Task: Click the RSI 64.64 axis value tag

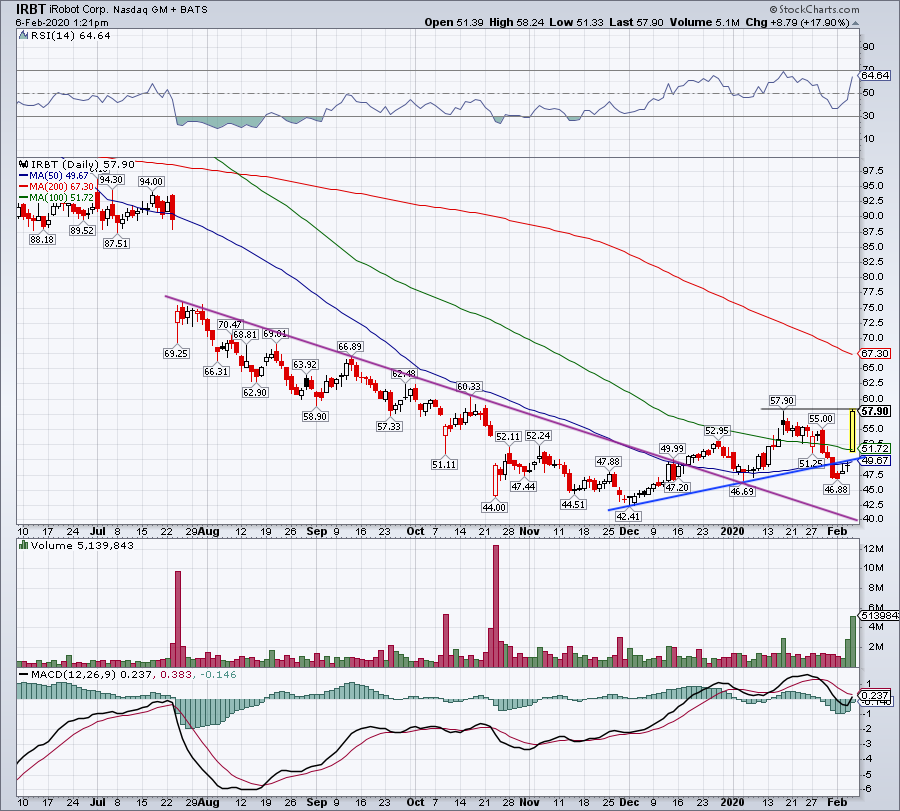Action: click(x=875, y=75)
